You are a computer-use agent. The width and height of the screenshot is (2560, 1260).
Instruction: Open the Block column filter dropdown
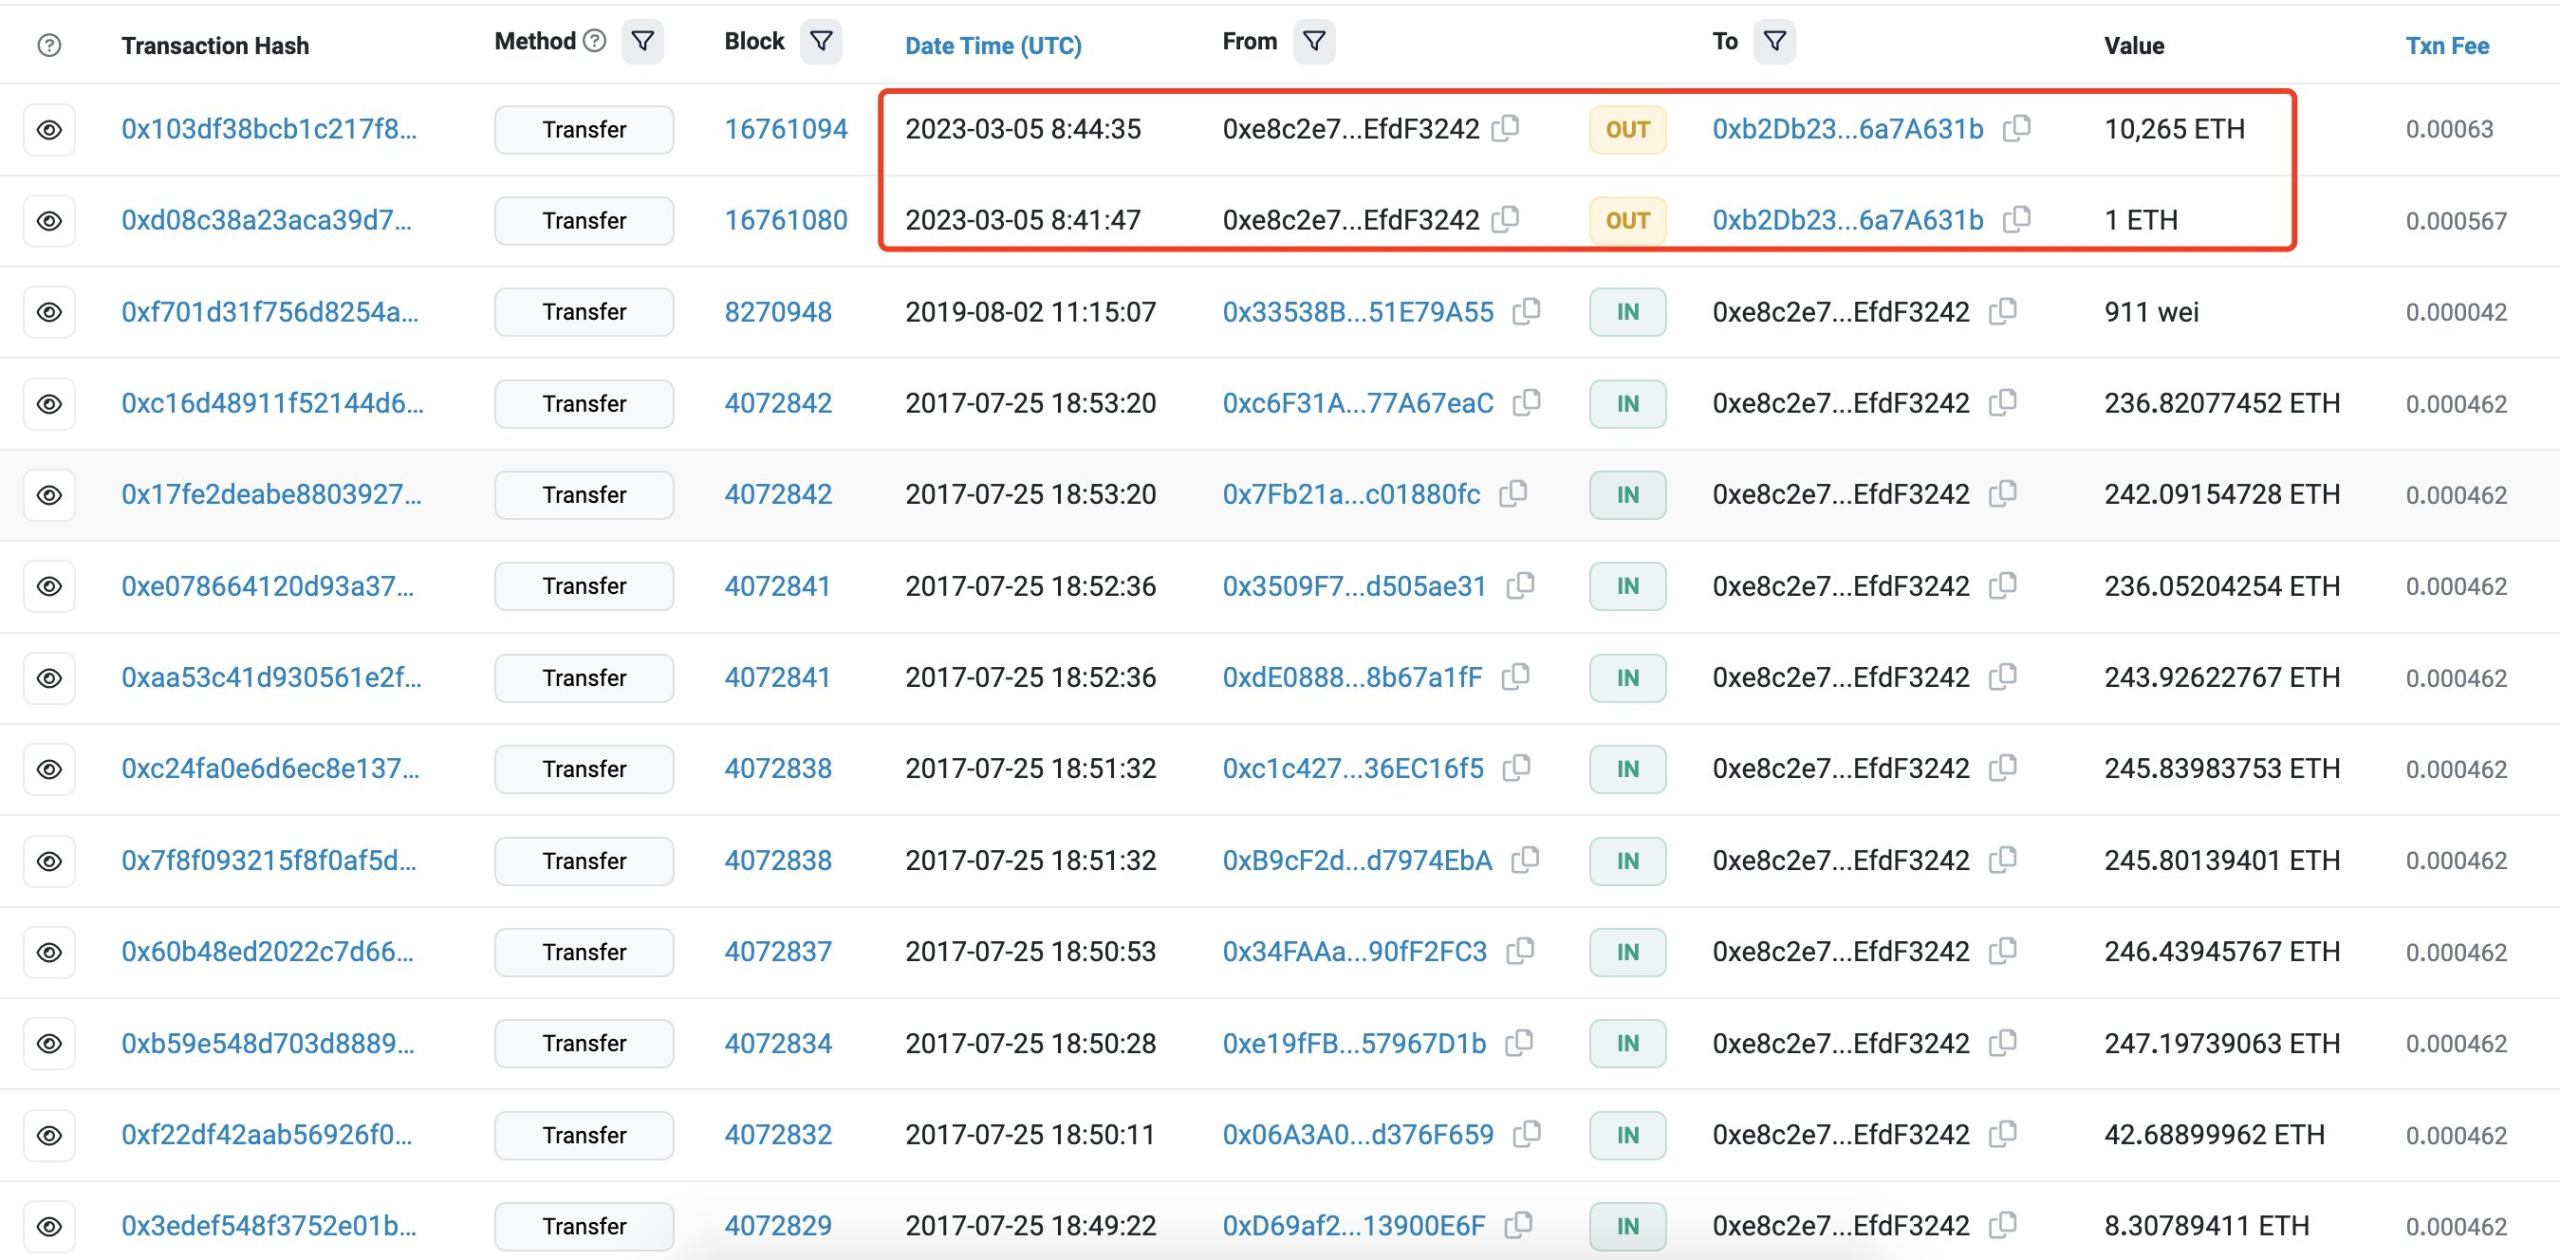[821, 41]
